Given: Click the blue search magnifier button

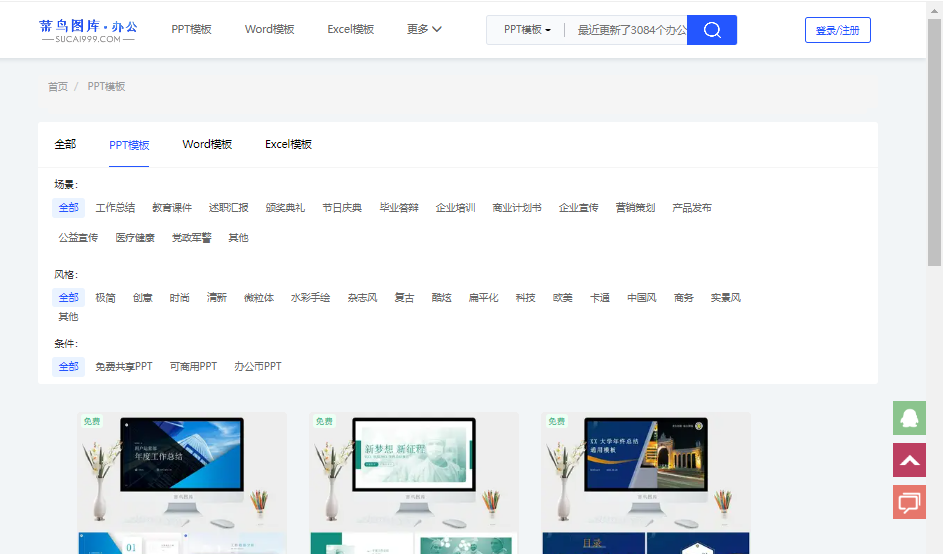Looking at the screenshot, I should [x=711, y=30].
